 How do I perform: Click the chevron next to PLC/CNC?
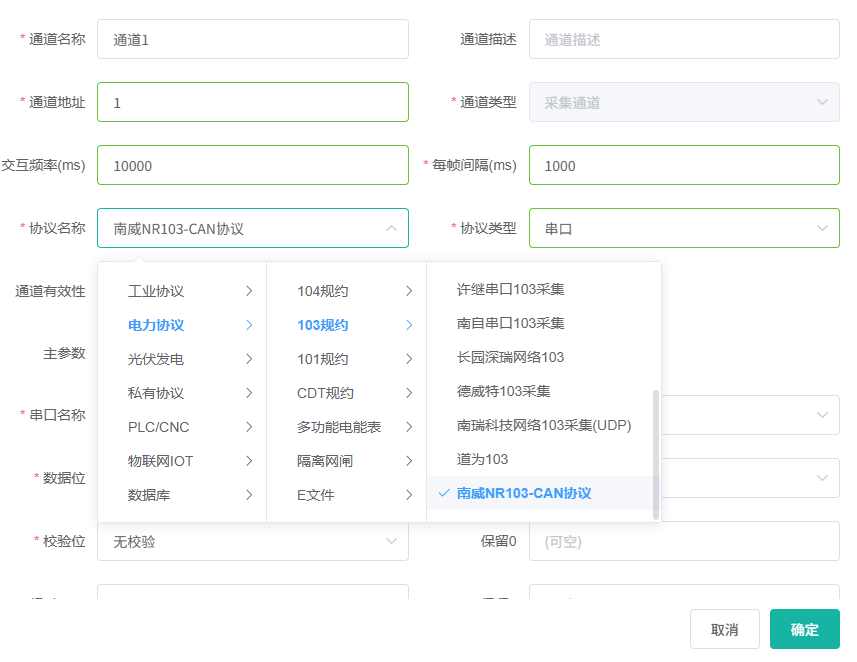[x=249, y=427]
